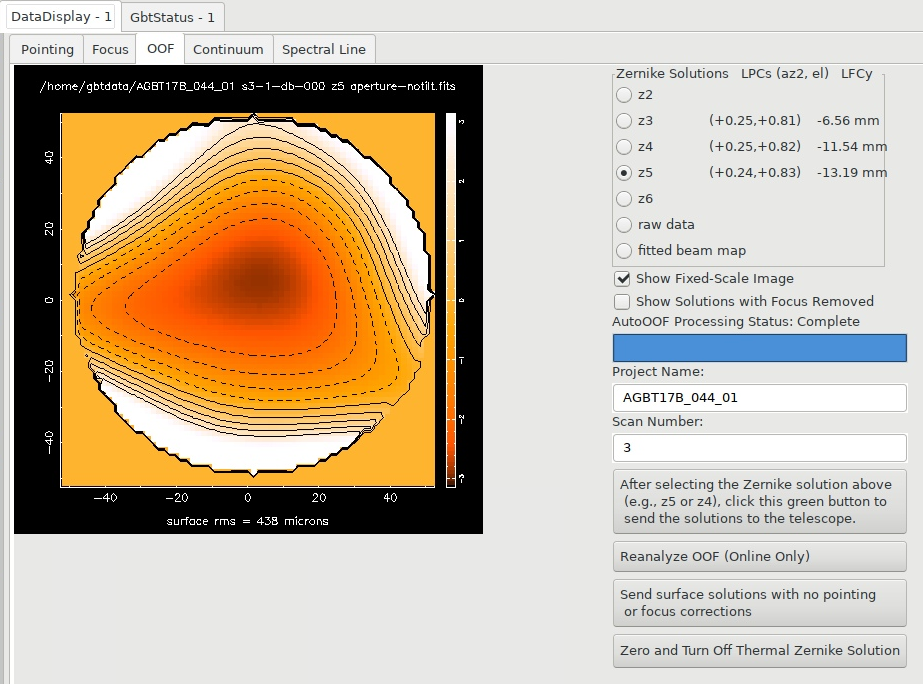Viewport: 923px width, 684px height.
Task: Uncheck Show Fixed-Scale Image
Action: (x=622, y=278)
